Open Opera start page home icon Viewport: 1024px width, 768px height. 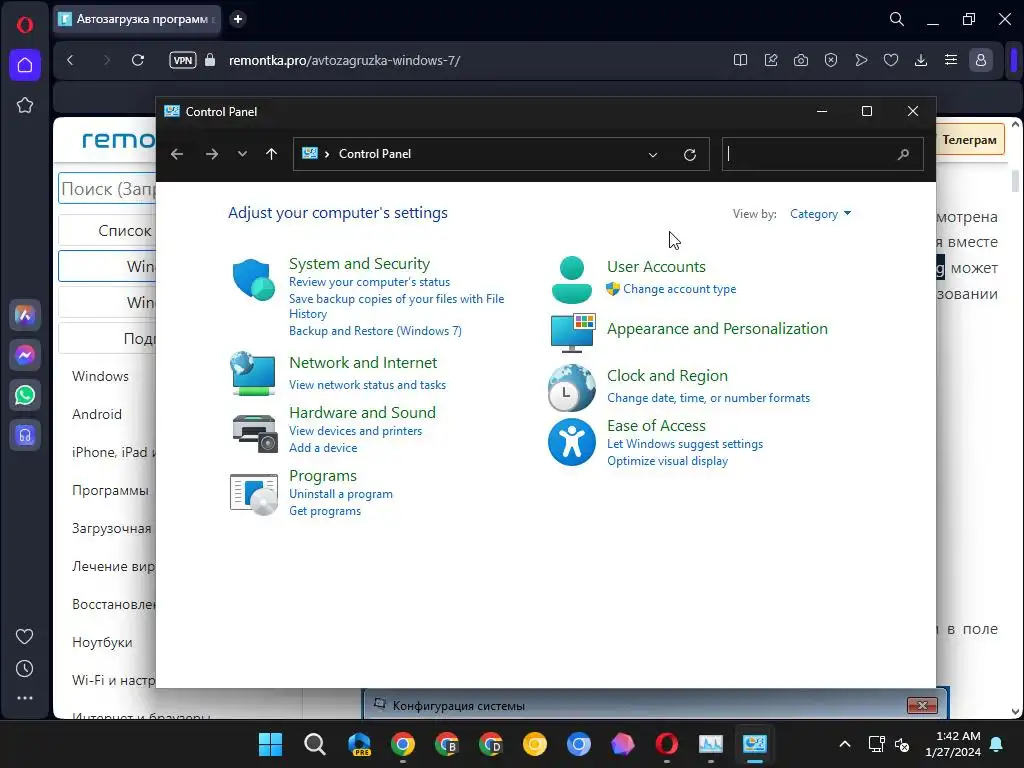pyautogui.click(x=25, y=65)
